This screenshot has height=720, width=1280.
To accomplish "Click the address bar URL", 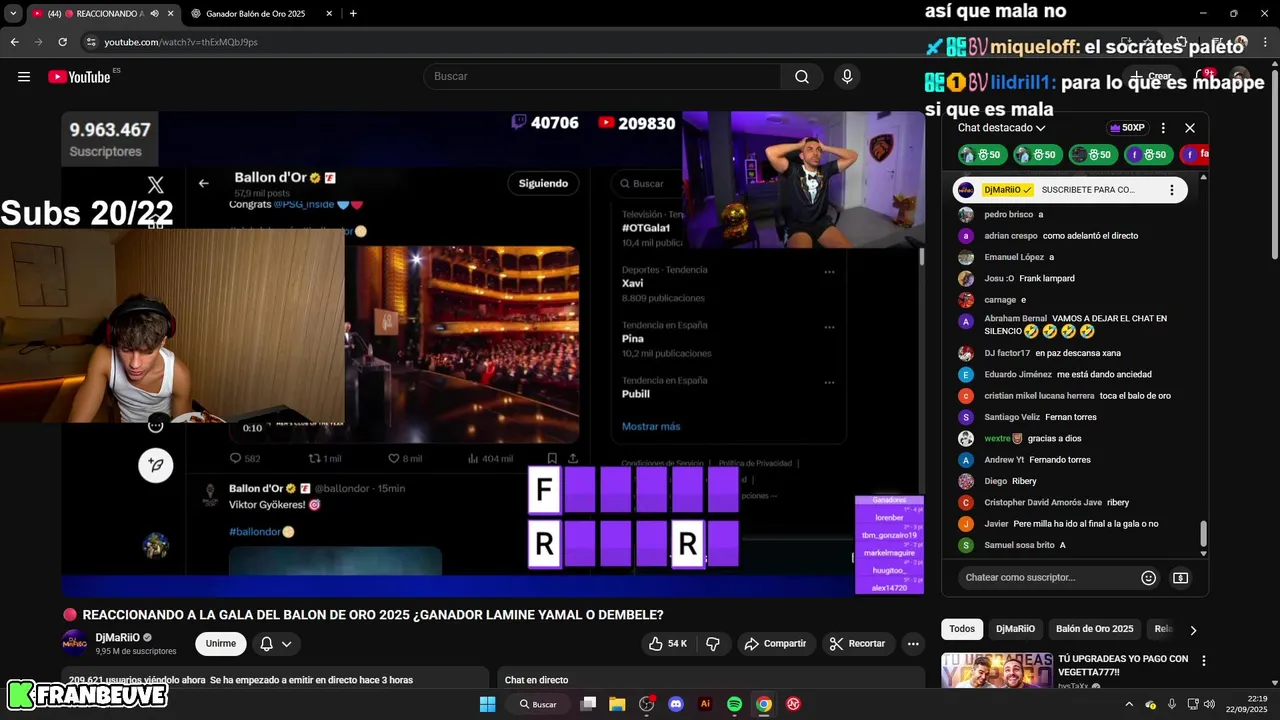I will pyautogui.click(x=181, y=42).
